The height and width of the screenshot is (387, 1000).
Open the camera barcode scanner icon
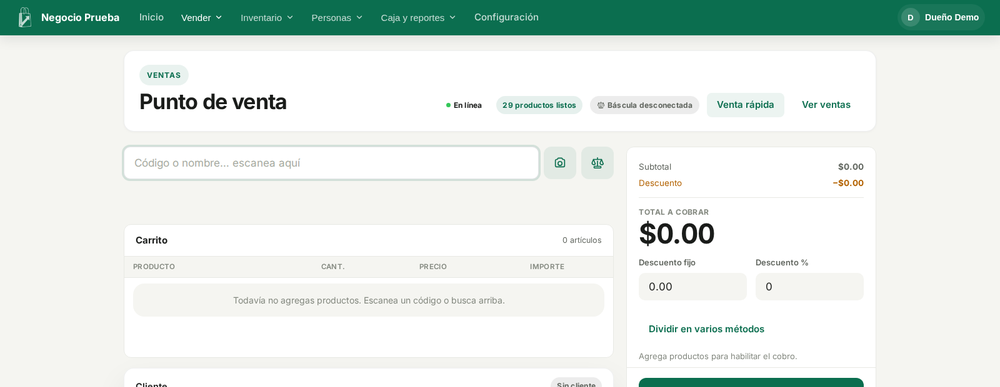(560, 163)
